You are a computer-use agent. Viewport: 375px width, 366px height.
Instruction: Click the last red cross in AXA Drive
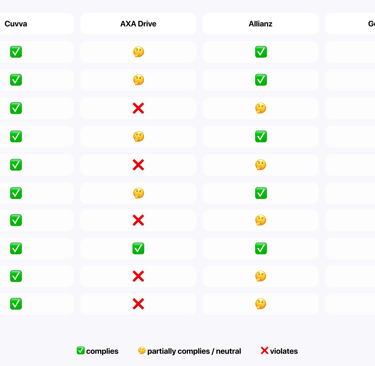coord(138,304)
